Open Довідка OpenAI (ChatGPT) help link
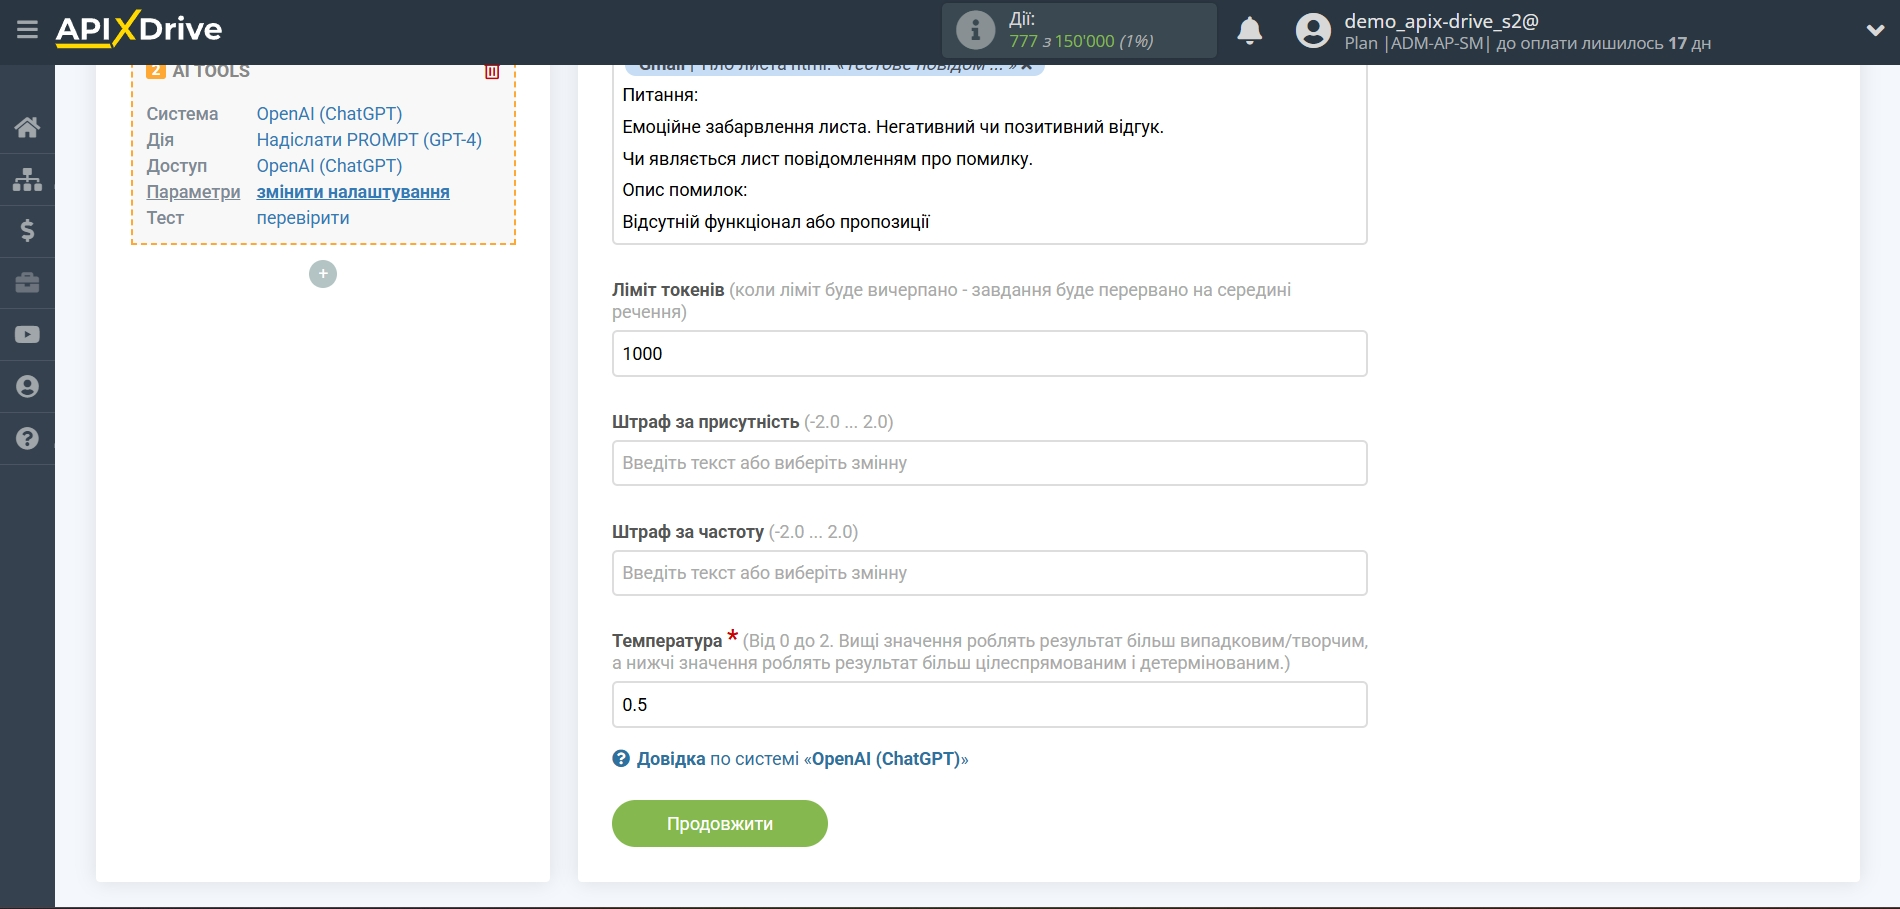1900x909 pixels. point(802,759)
